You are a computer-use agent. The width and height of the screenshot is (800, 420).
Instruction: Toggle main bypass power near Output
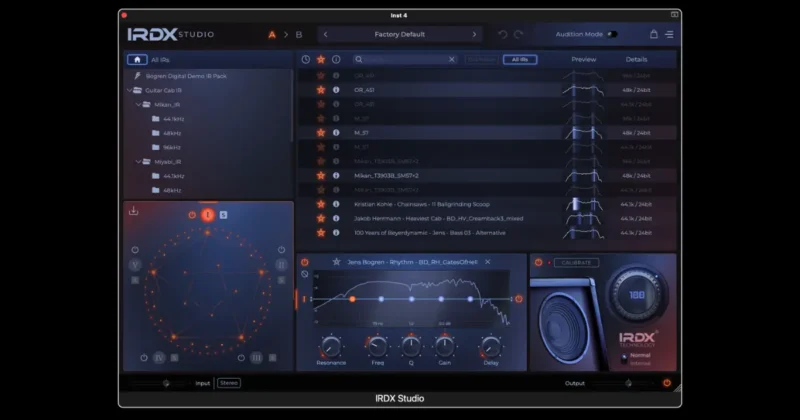click(x=667, y=383)
